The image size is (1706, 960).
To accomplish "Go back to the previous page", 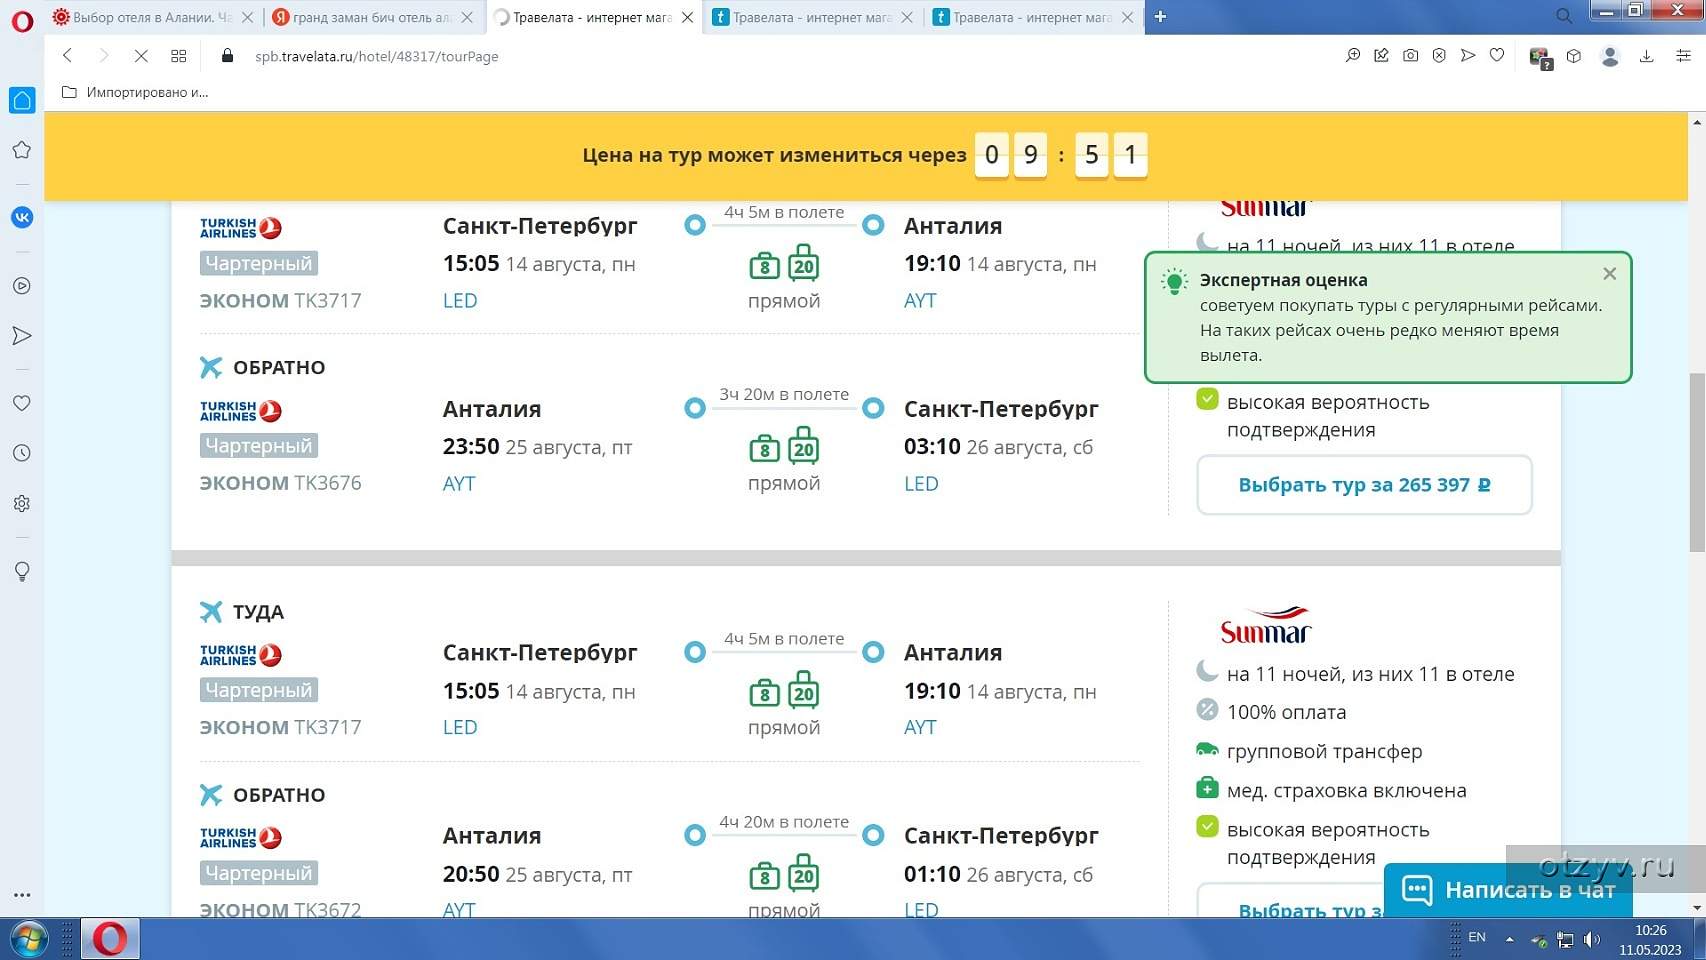I will click(x=67, y=56).
